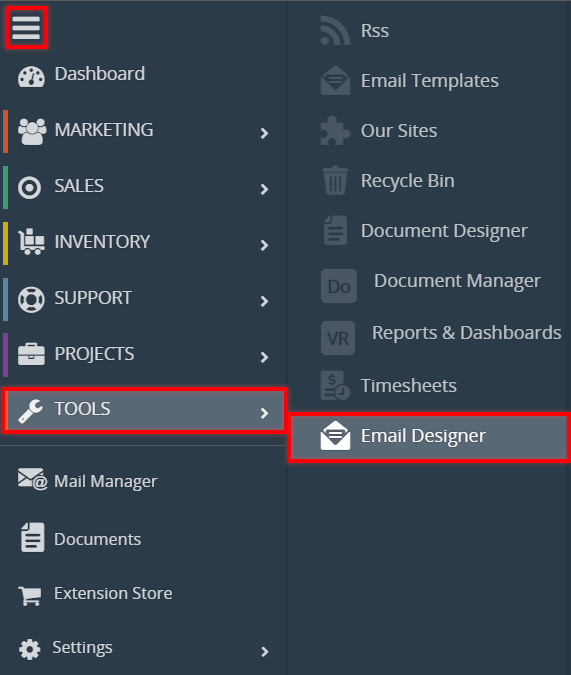
Task: Select Rss in Tools submenu
Action: pos(375,31)
